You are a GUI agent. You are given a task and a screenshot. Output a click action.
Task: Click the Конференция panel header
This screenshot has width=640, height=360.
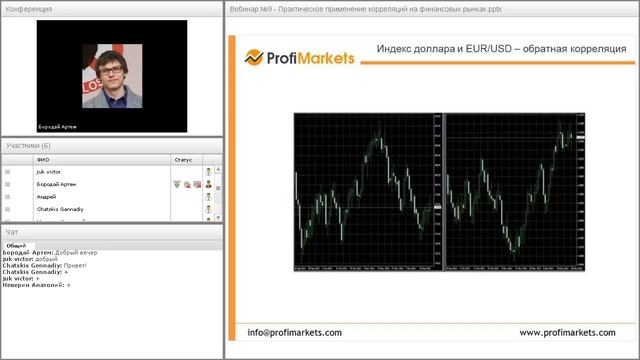point(112,9)
